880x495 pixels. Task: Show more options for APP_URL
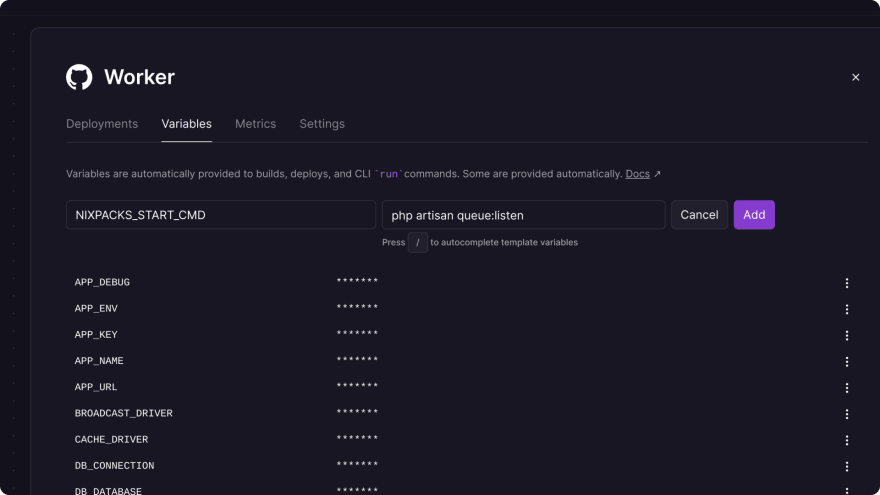pyautogui.click(x=847, y=387)
